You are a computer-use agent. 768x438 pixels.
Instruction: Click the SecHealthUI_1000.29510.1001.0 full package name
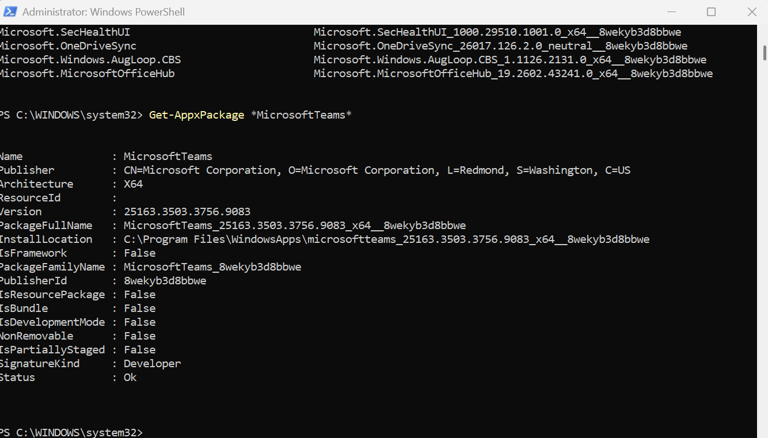click(x=497, y=32)
